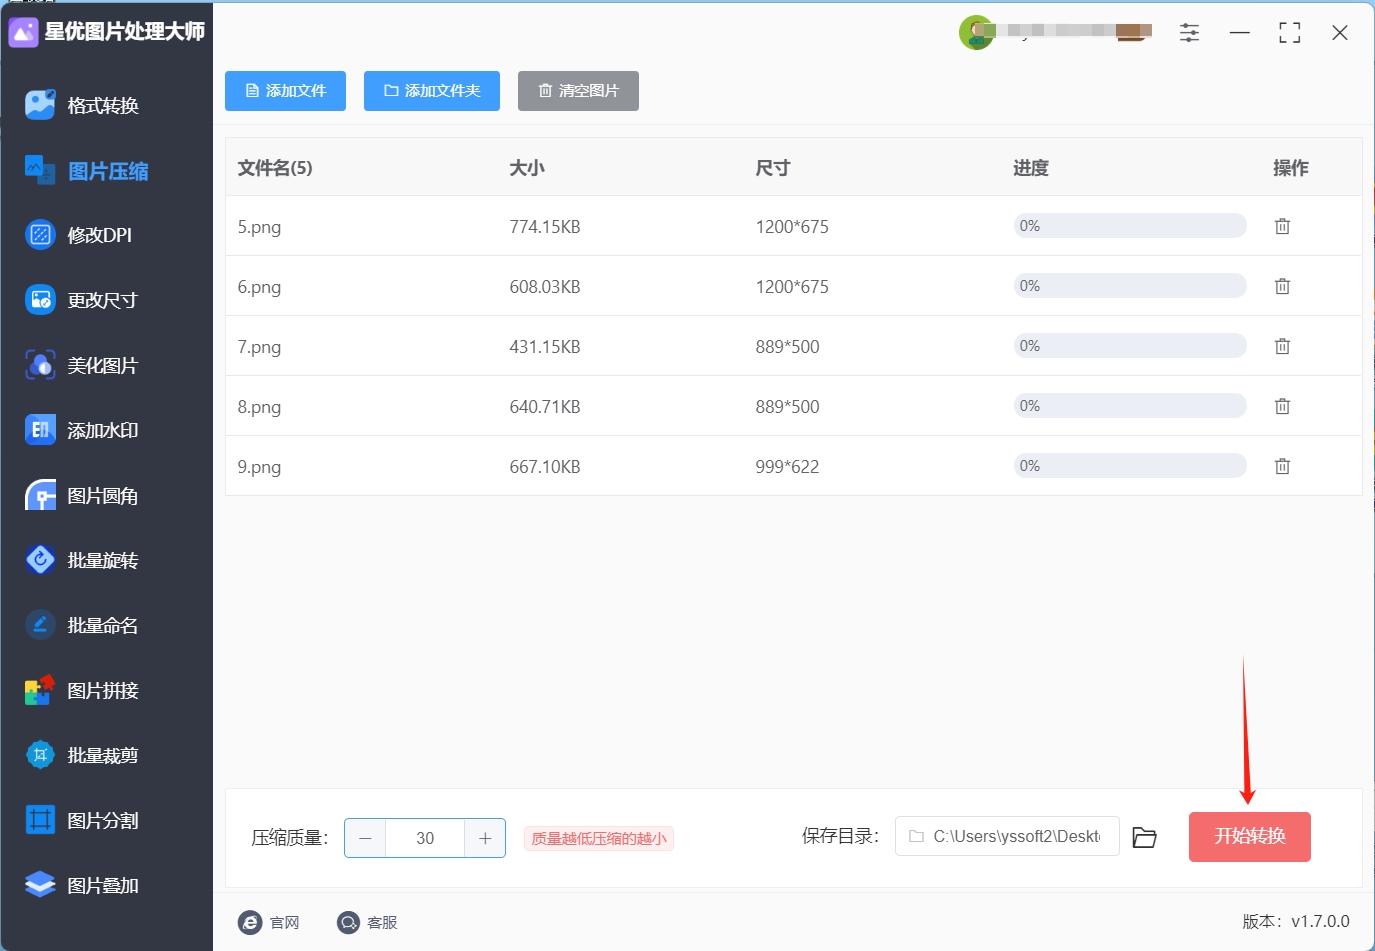
Task: Click size value 608.03KB
Action: [x=545, y=287]
